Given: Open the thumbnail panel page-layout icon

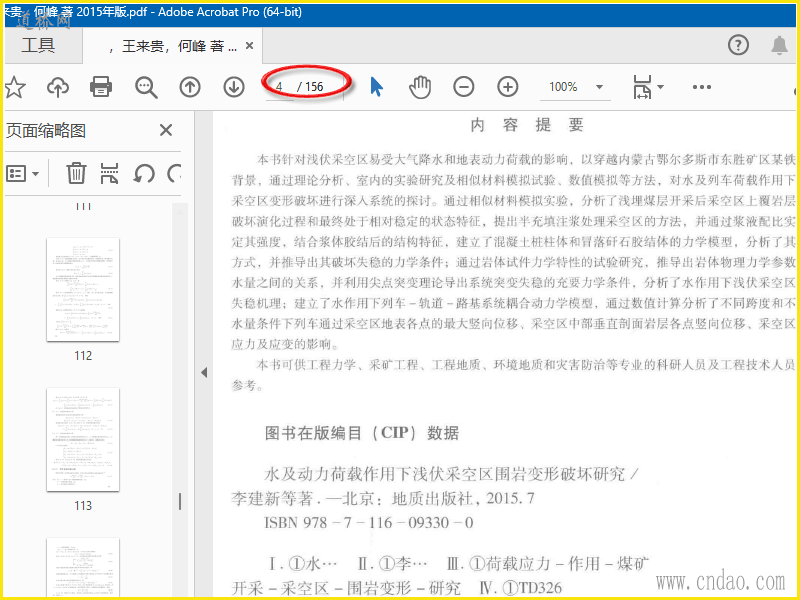Looking at the screenshot, I should [x=110, y=173].
